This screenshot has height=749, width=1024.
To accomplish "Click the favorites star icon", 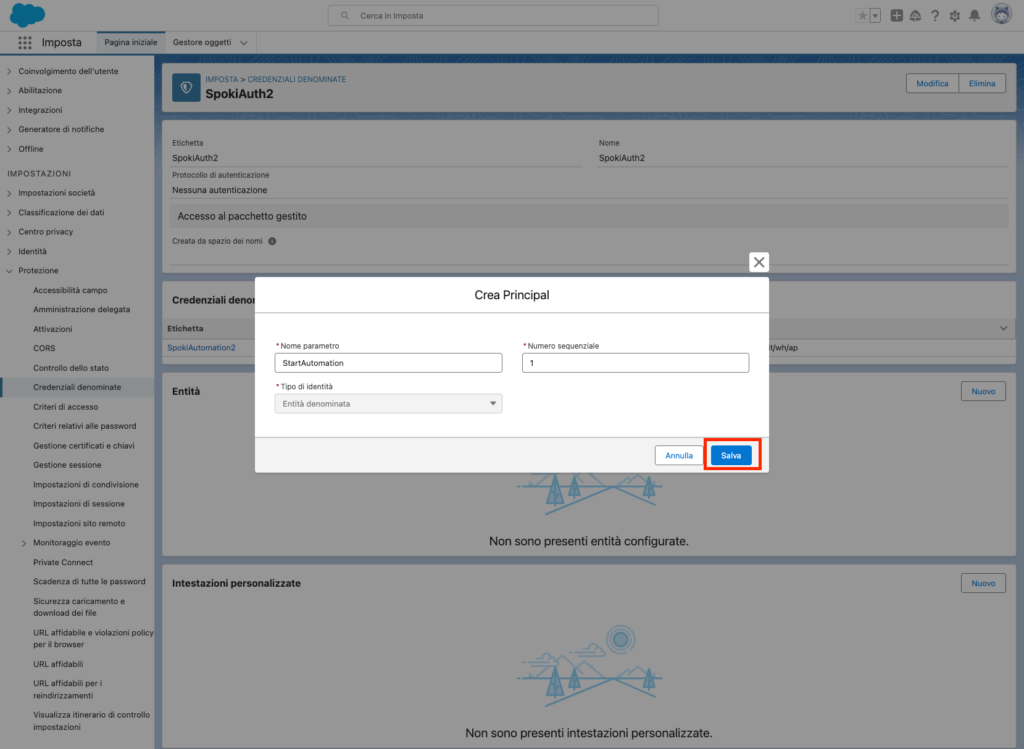I will click(862, 16).
